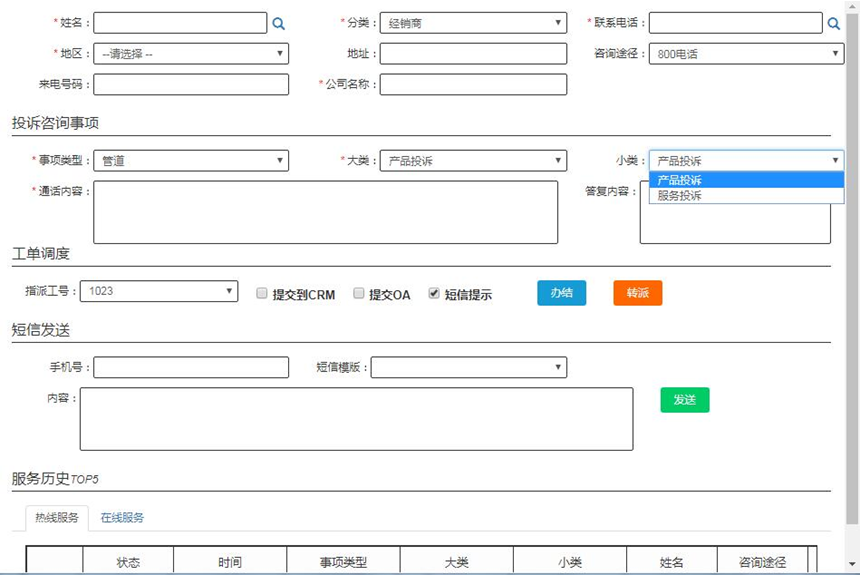Screen dimensions: 860x575
Task: Uncheck the 短信提示 checkbox
Action: (x=434, y=294)
